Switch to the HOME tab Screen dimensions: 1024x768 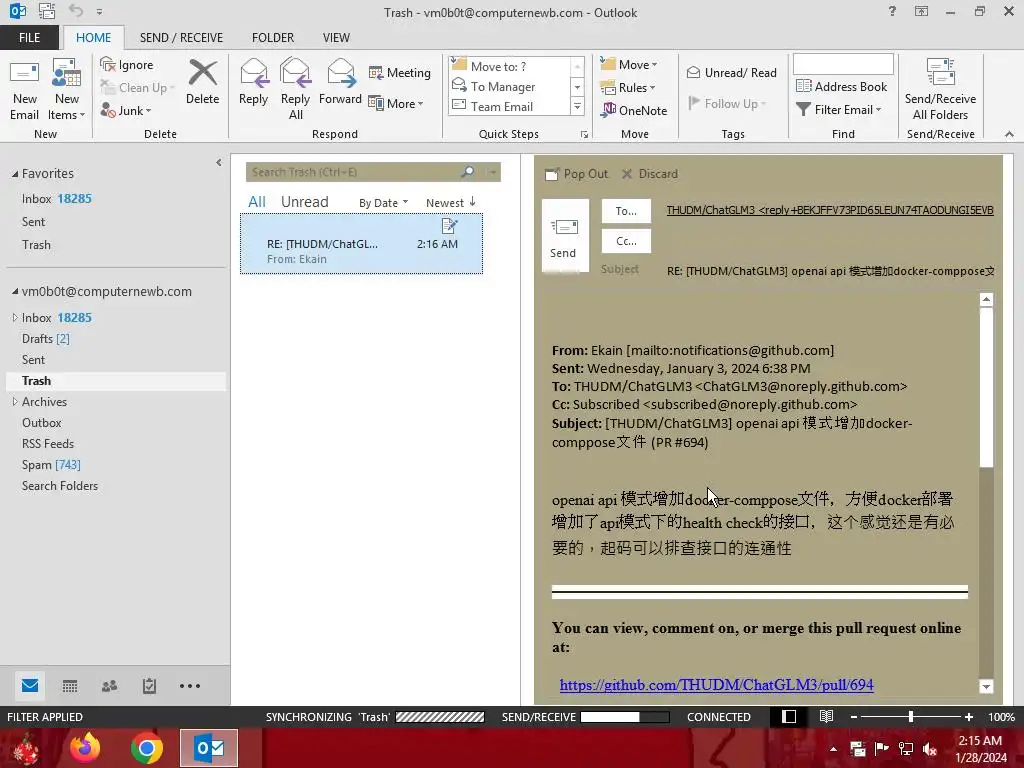pos(93,38)
